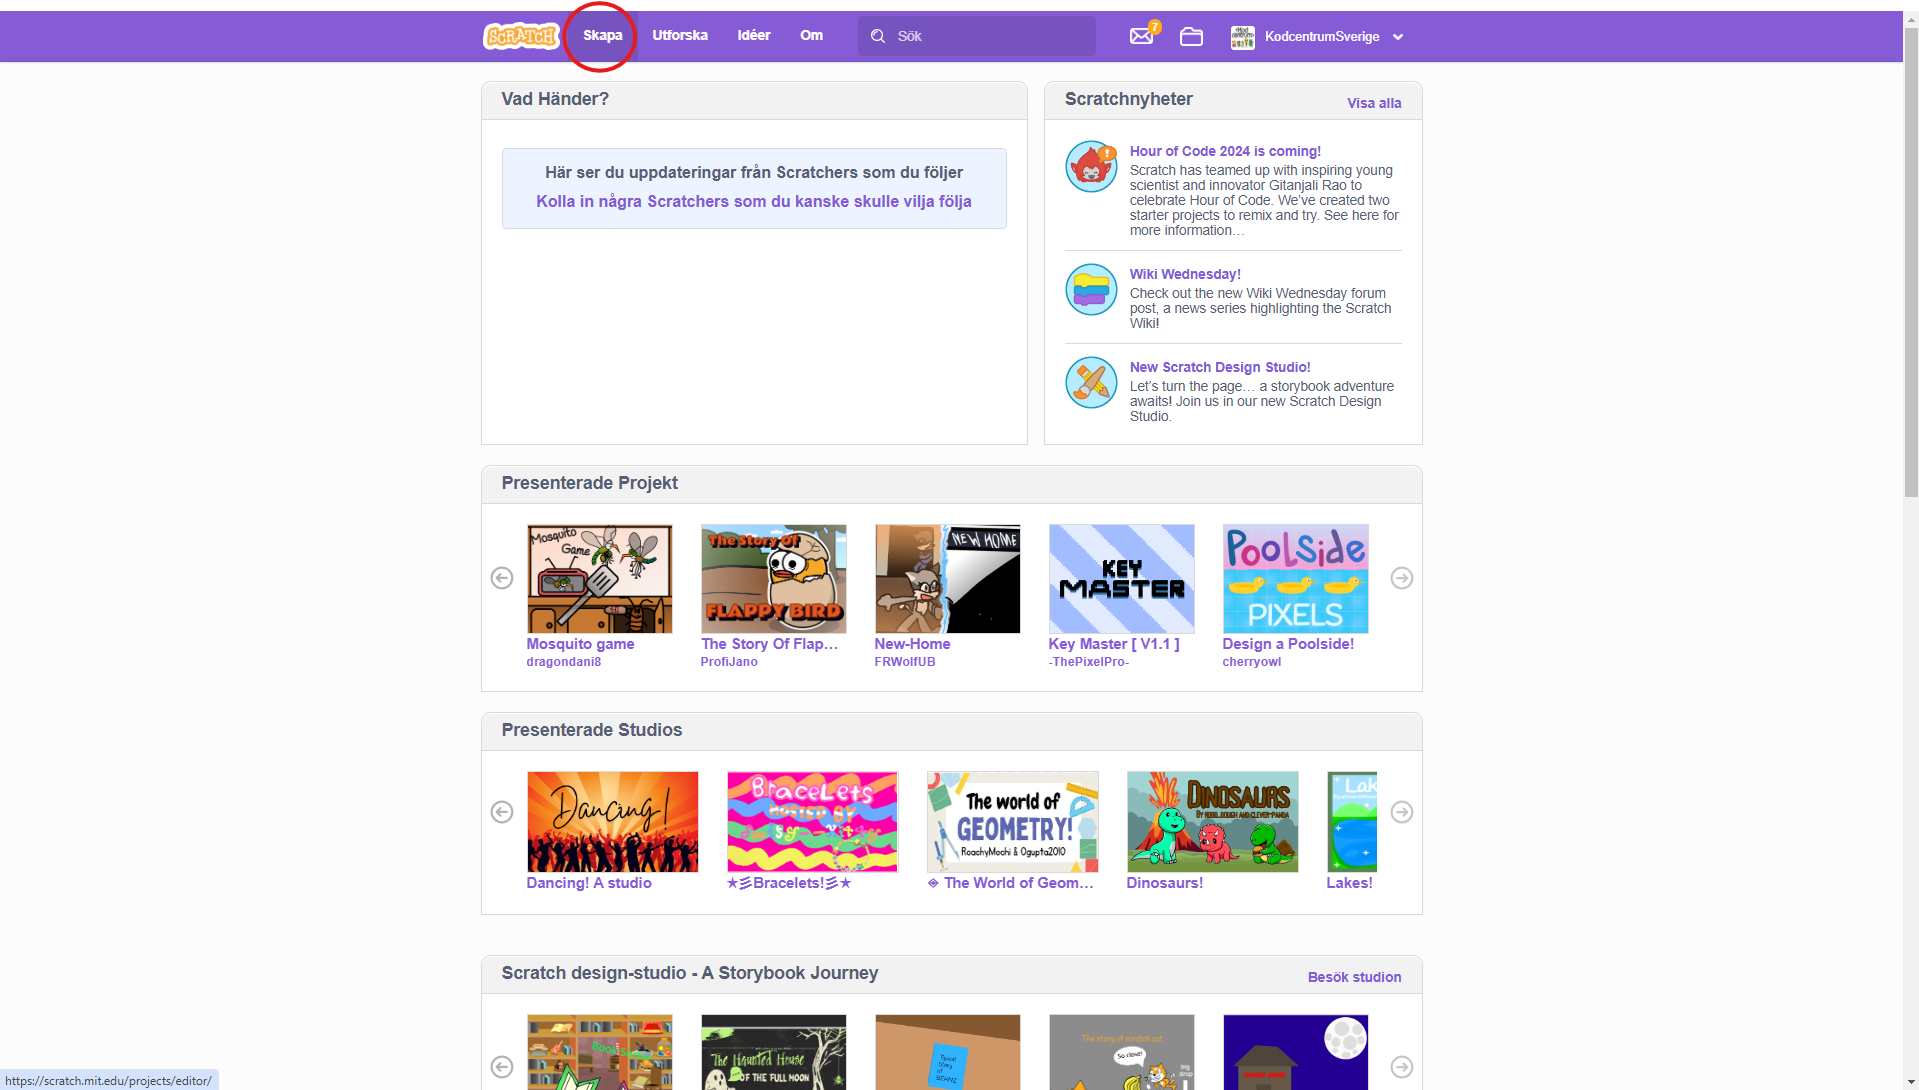Open Dinosaurs studio thumbnail
Screen dimensions: 1919x1090
pos(1212,821)
